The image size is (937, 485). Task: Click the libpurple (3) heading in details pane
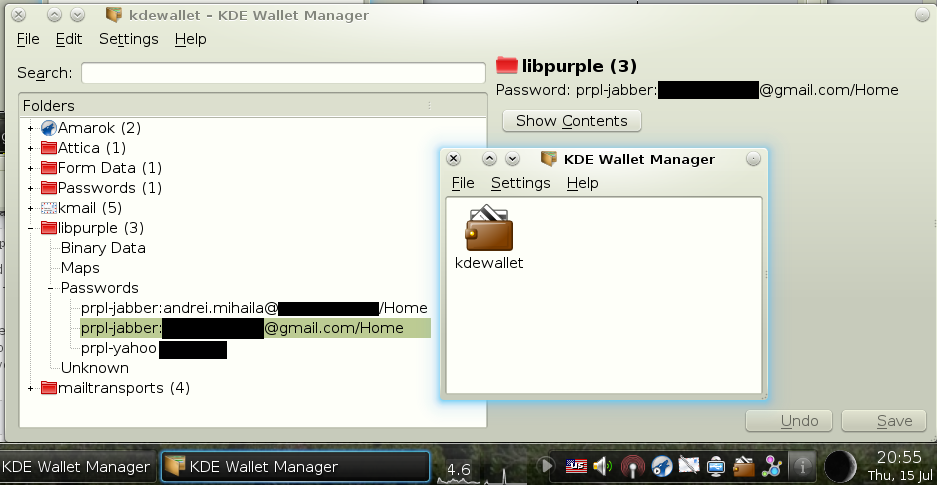pyautogui.click(x=579, y=66)
